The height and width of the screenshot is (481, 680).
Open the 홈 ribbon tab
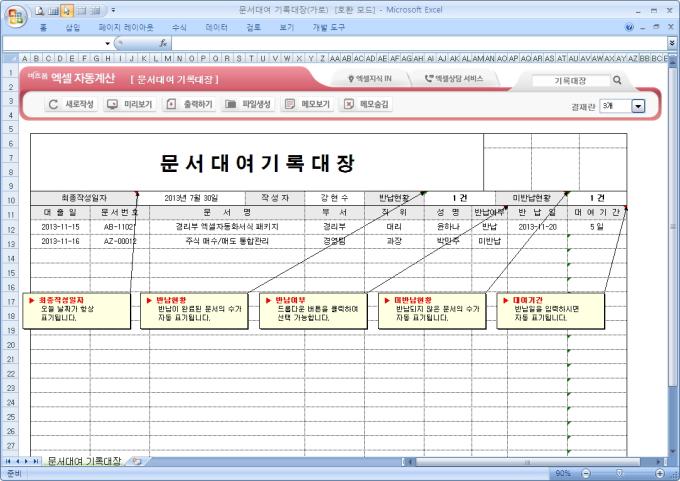point(43,28)
